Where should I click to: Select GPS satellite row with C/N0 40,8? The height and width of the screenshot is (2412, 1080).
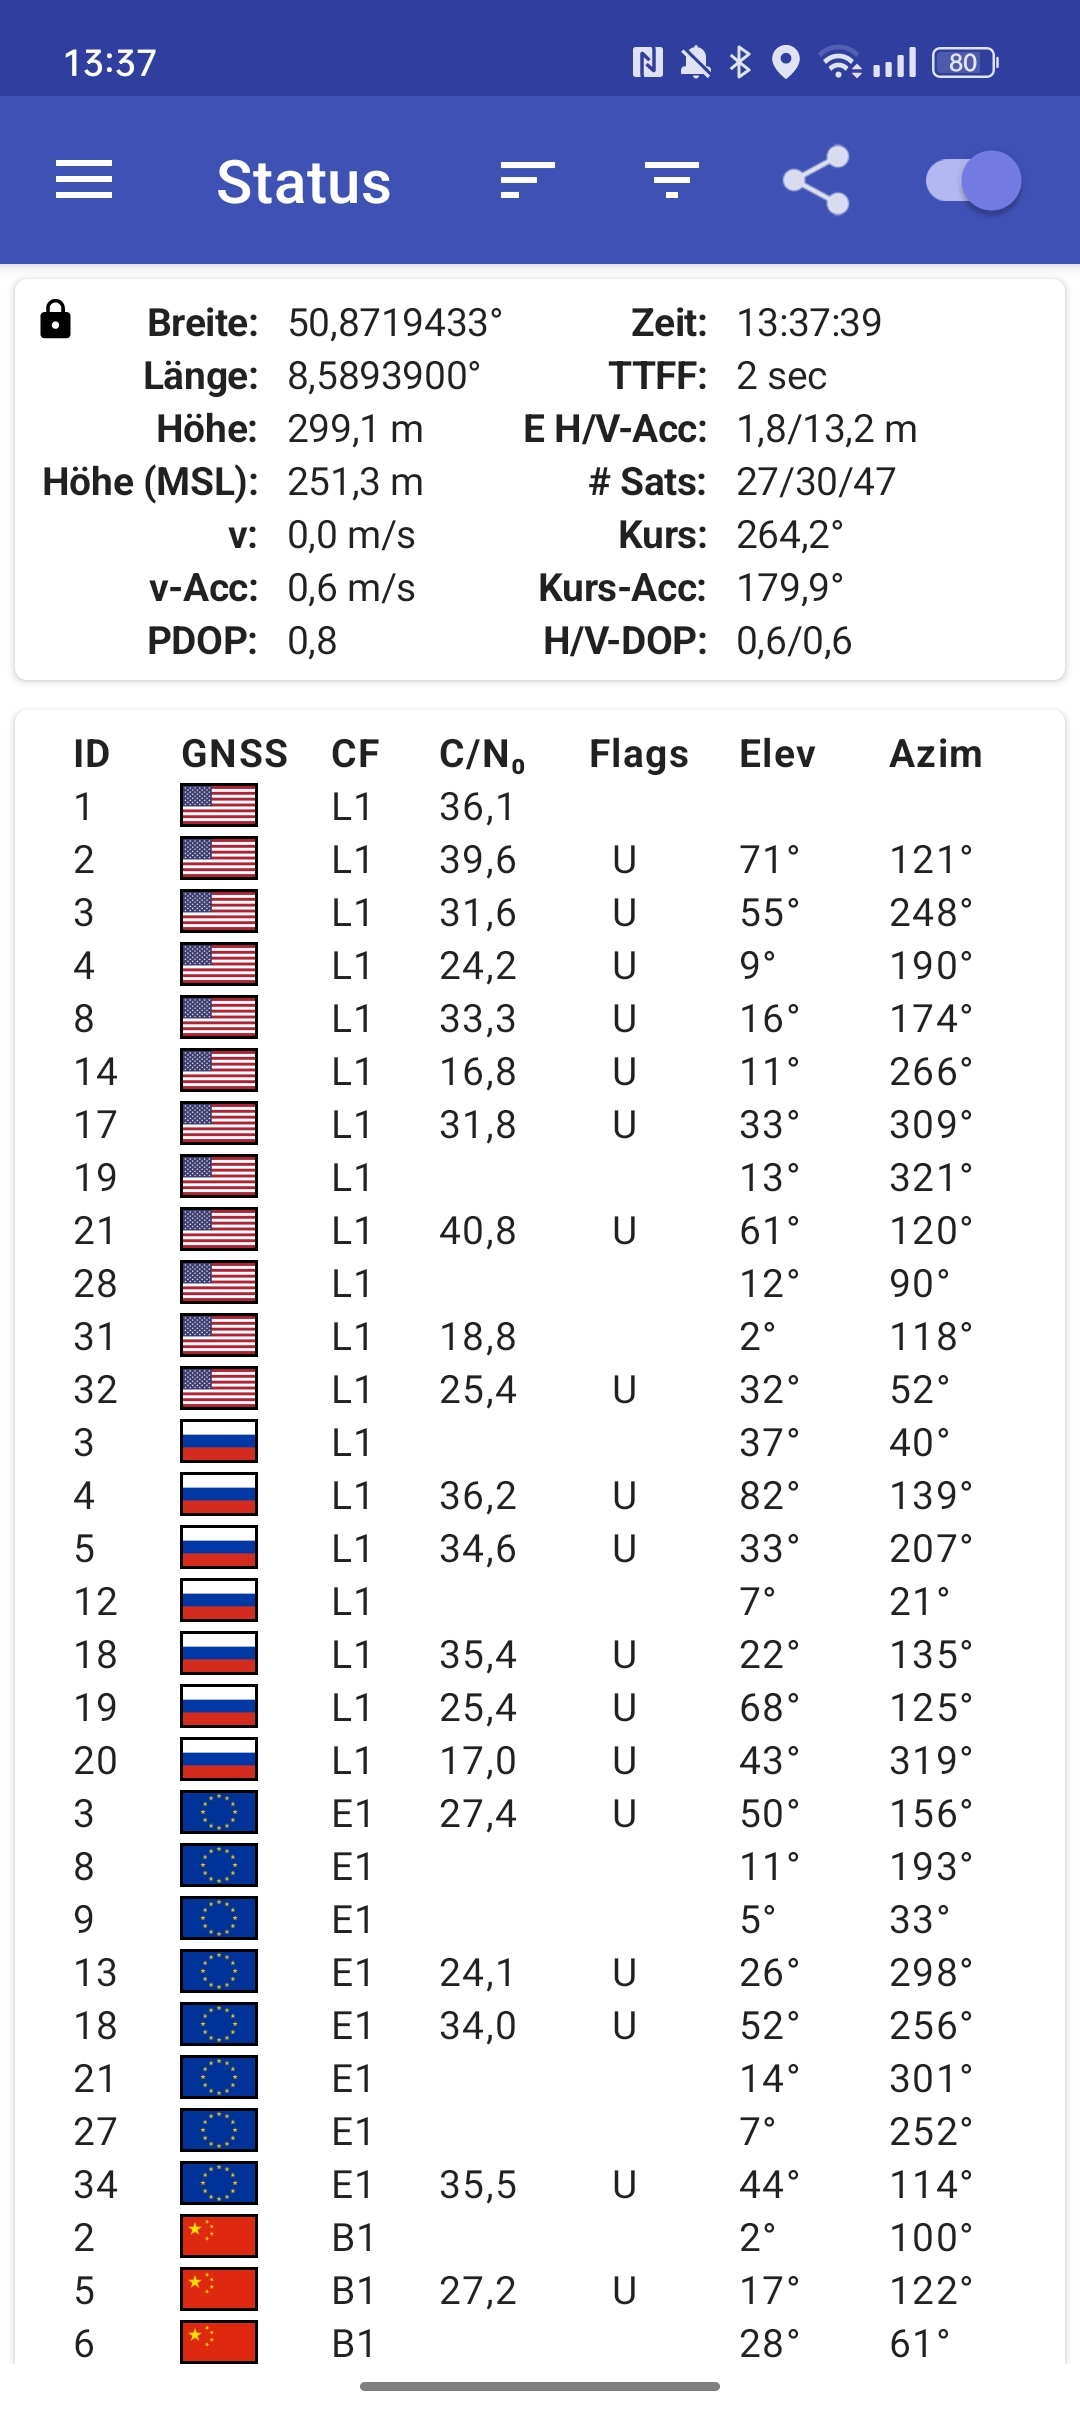[540, 1230]
